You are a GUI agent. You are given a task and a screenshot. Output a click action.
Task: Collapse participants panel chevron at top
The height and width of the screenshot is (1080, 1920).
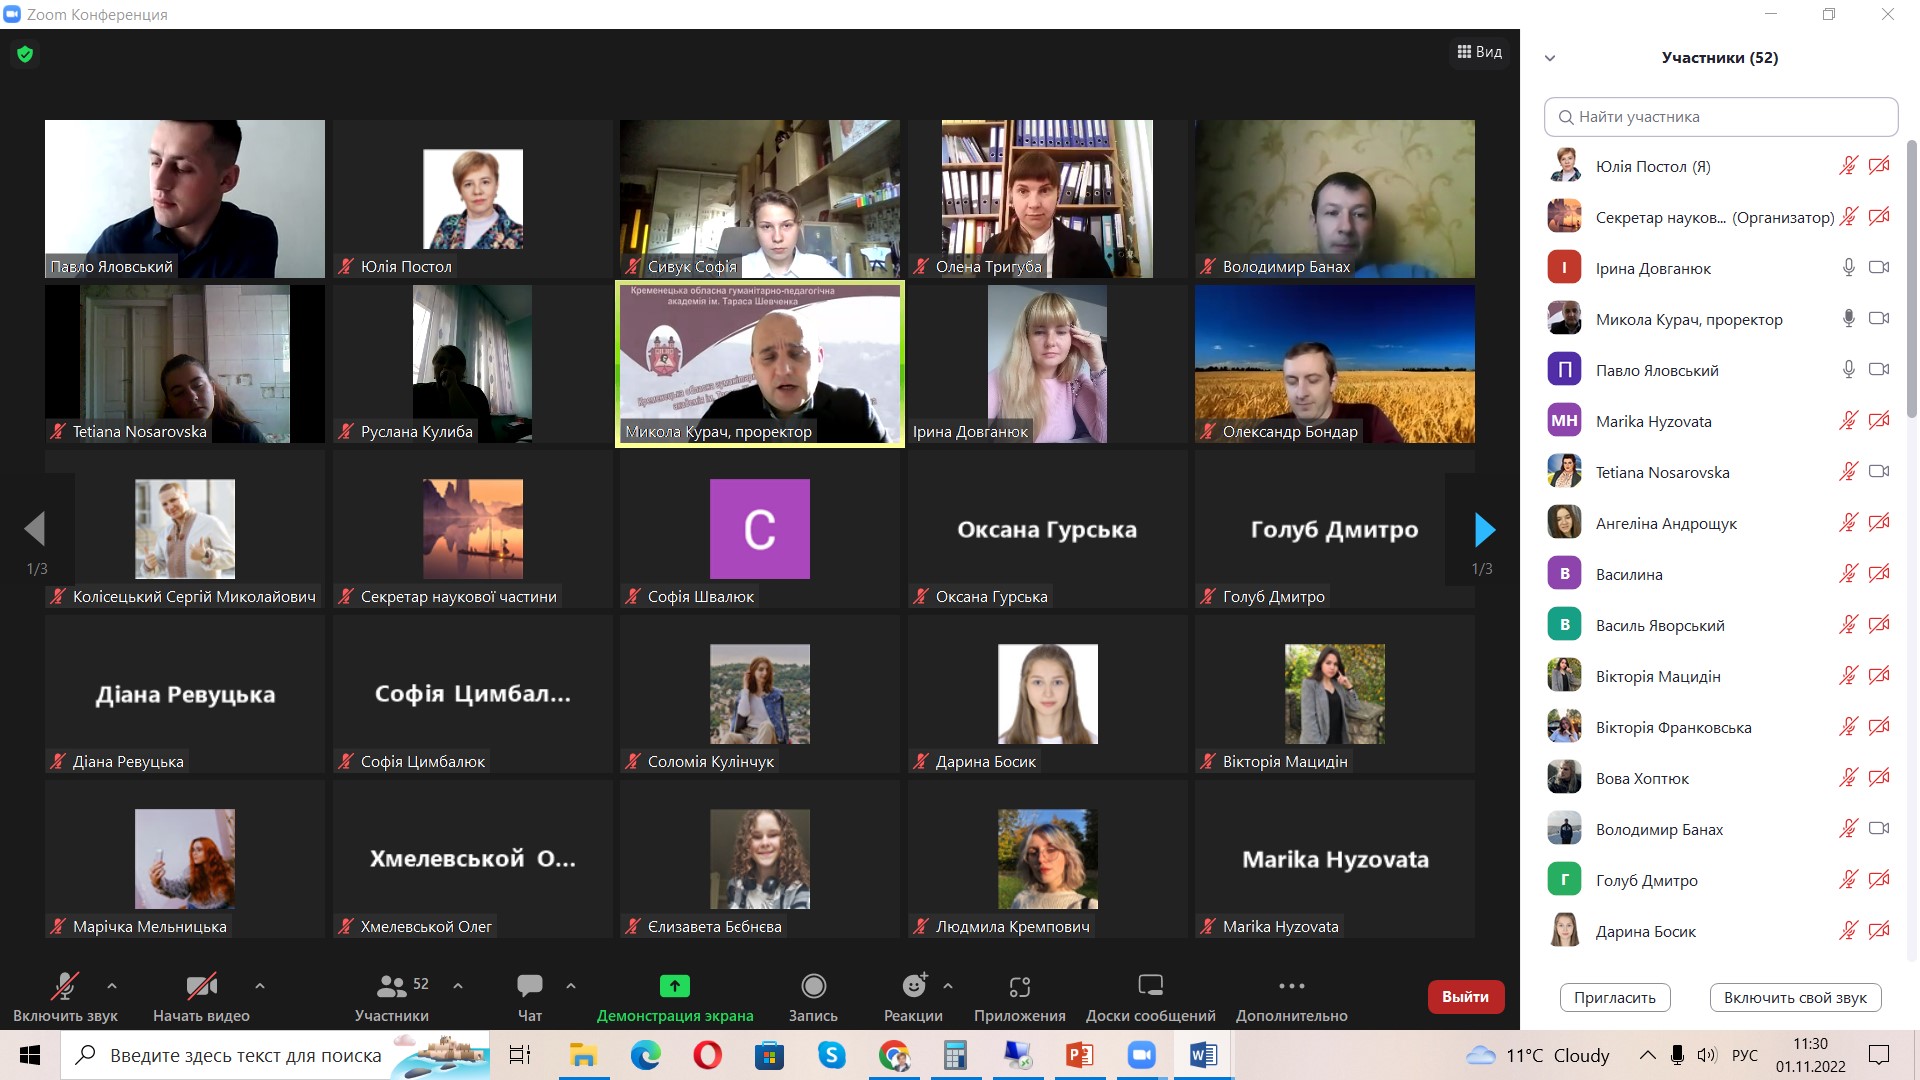[1550, 58]
